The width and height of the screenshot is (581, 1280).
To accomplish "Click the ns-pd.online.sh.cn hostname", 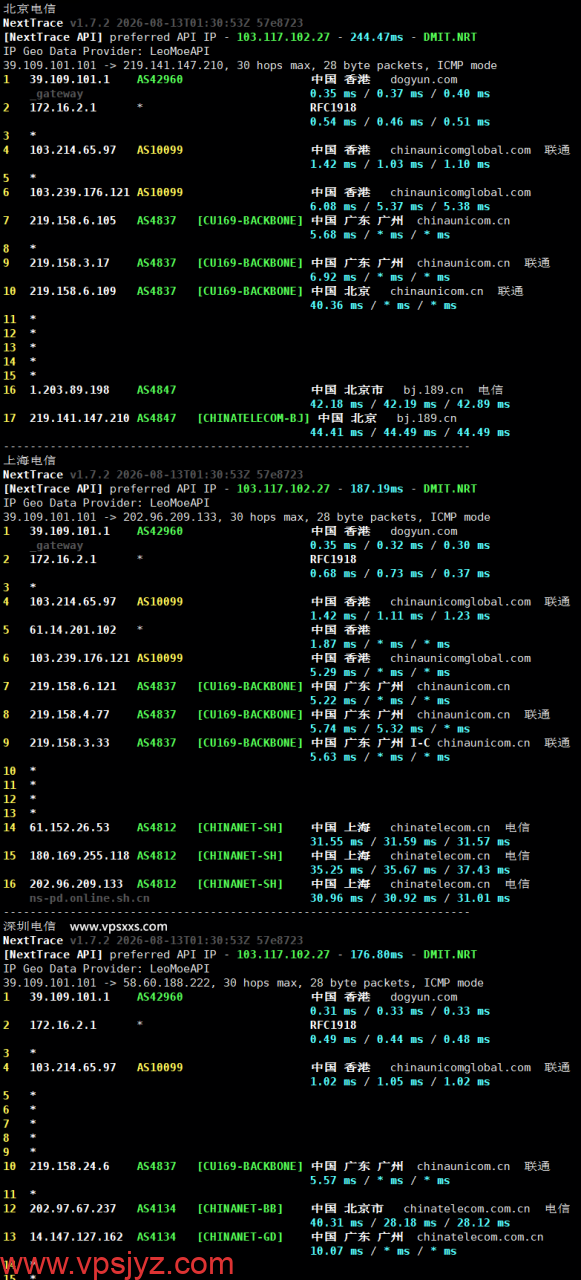I will pos(90,897).
